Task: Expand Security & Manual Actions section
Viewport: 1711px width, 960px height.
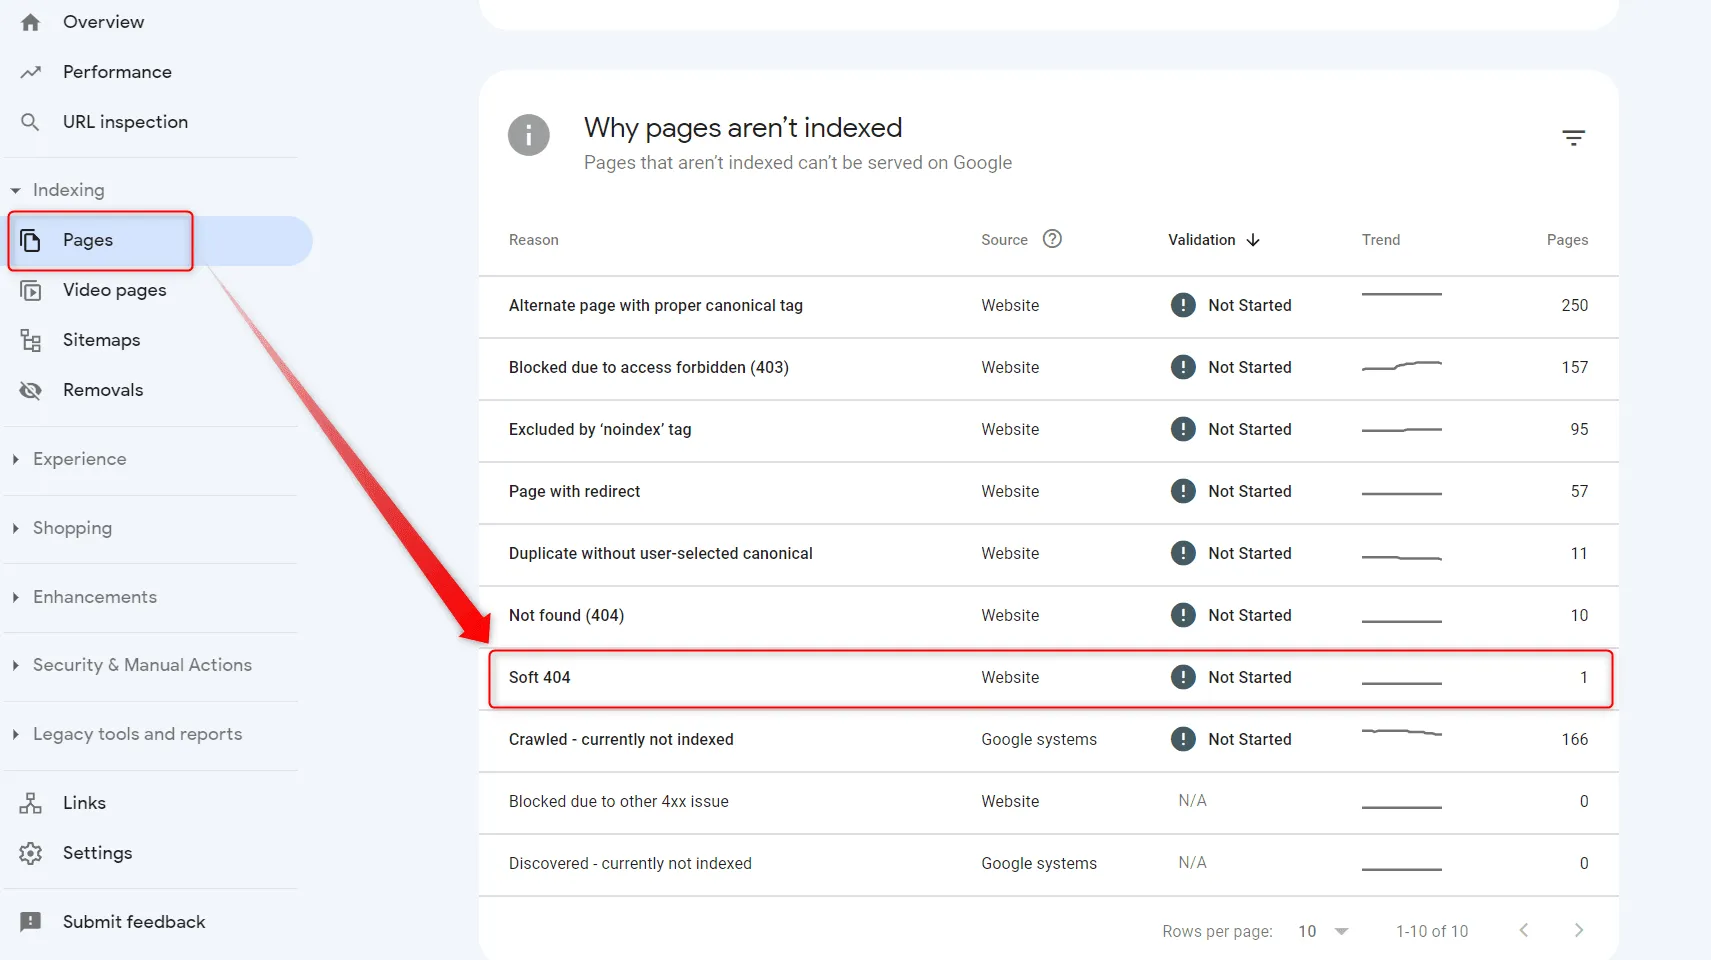Action: 16,665
